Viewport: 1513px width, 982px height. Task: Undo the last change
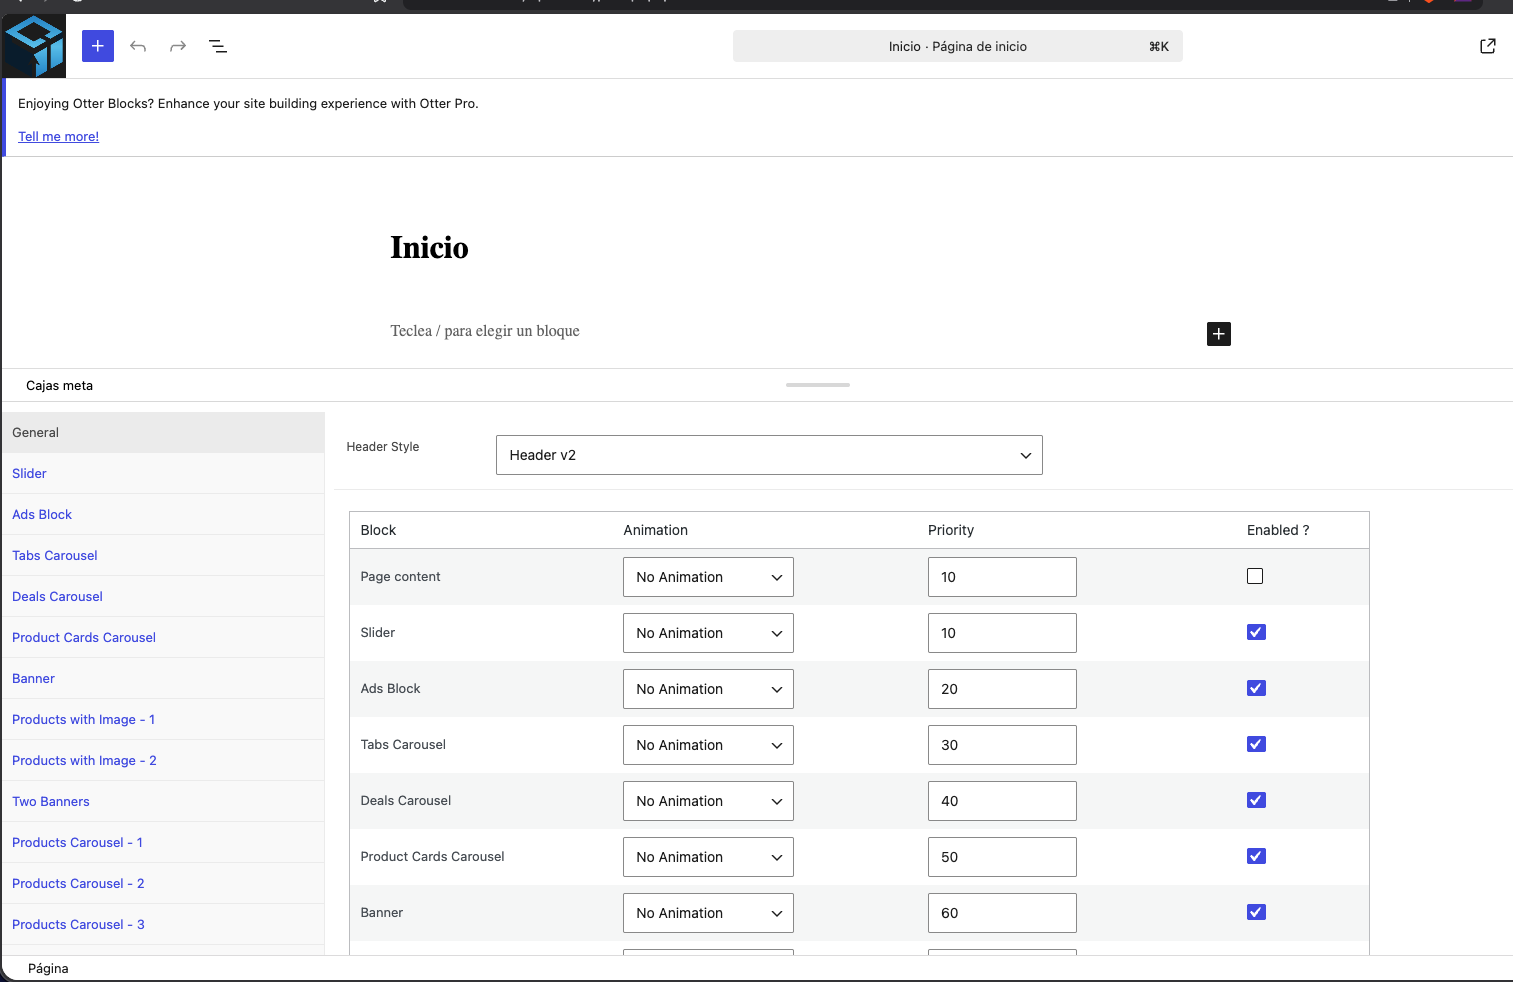[x=138, y=46]
